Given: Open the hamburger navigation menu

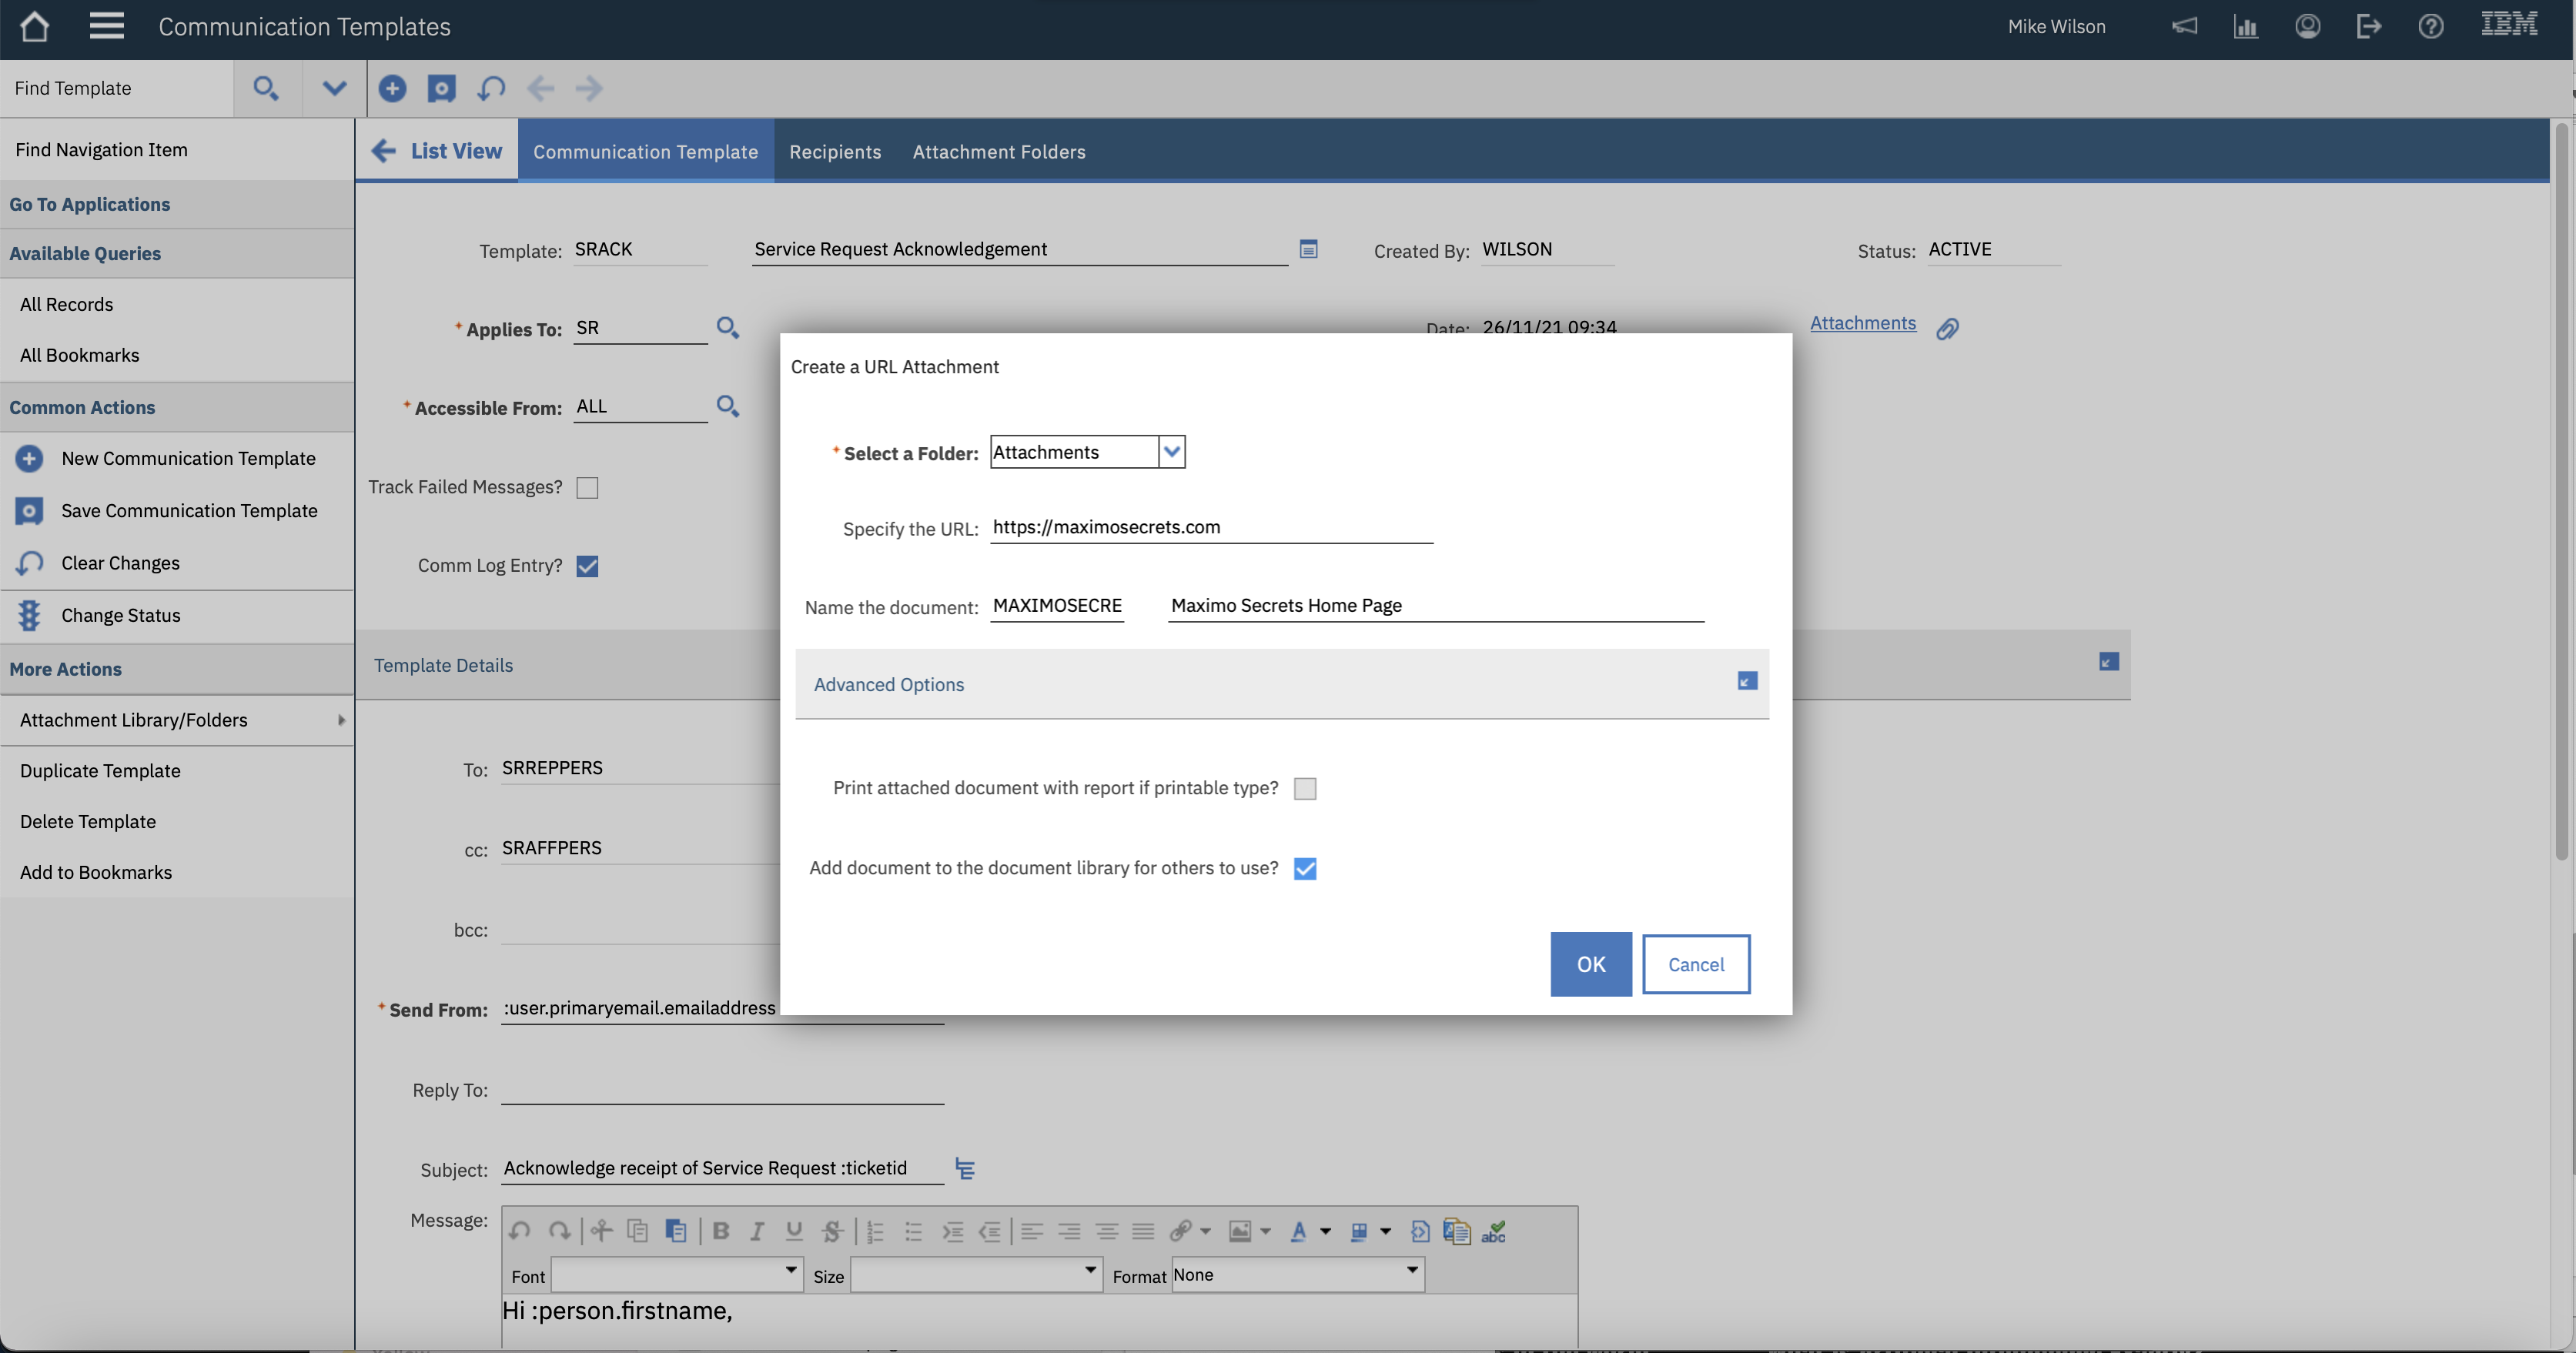Looking at the screenshot, I should (x=106, y=26).
